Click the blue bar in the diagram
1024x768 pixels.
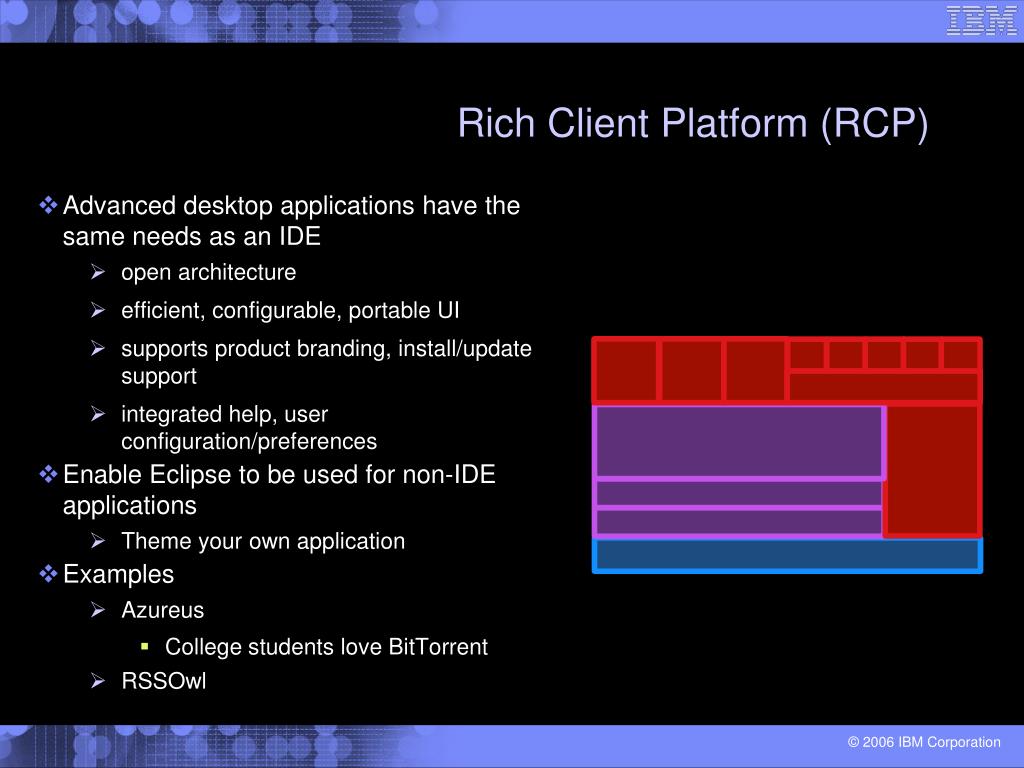pos(787,556)
